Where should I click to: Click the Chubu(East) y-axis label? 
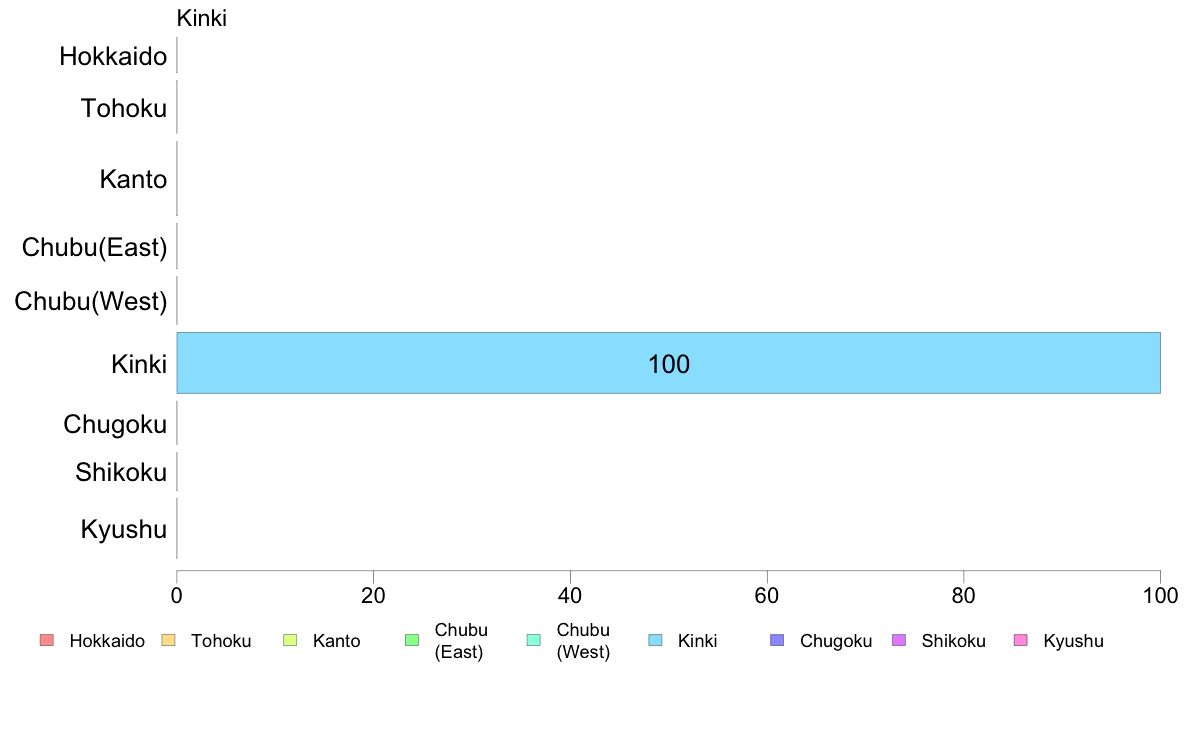pos(95,247)
